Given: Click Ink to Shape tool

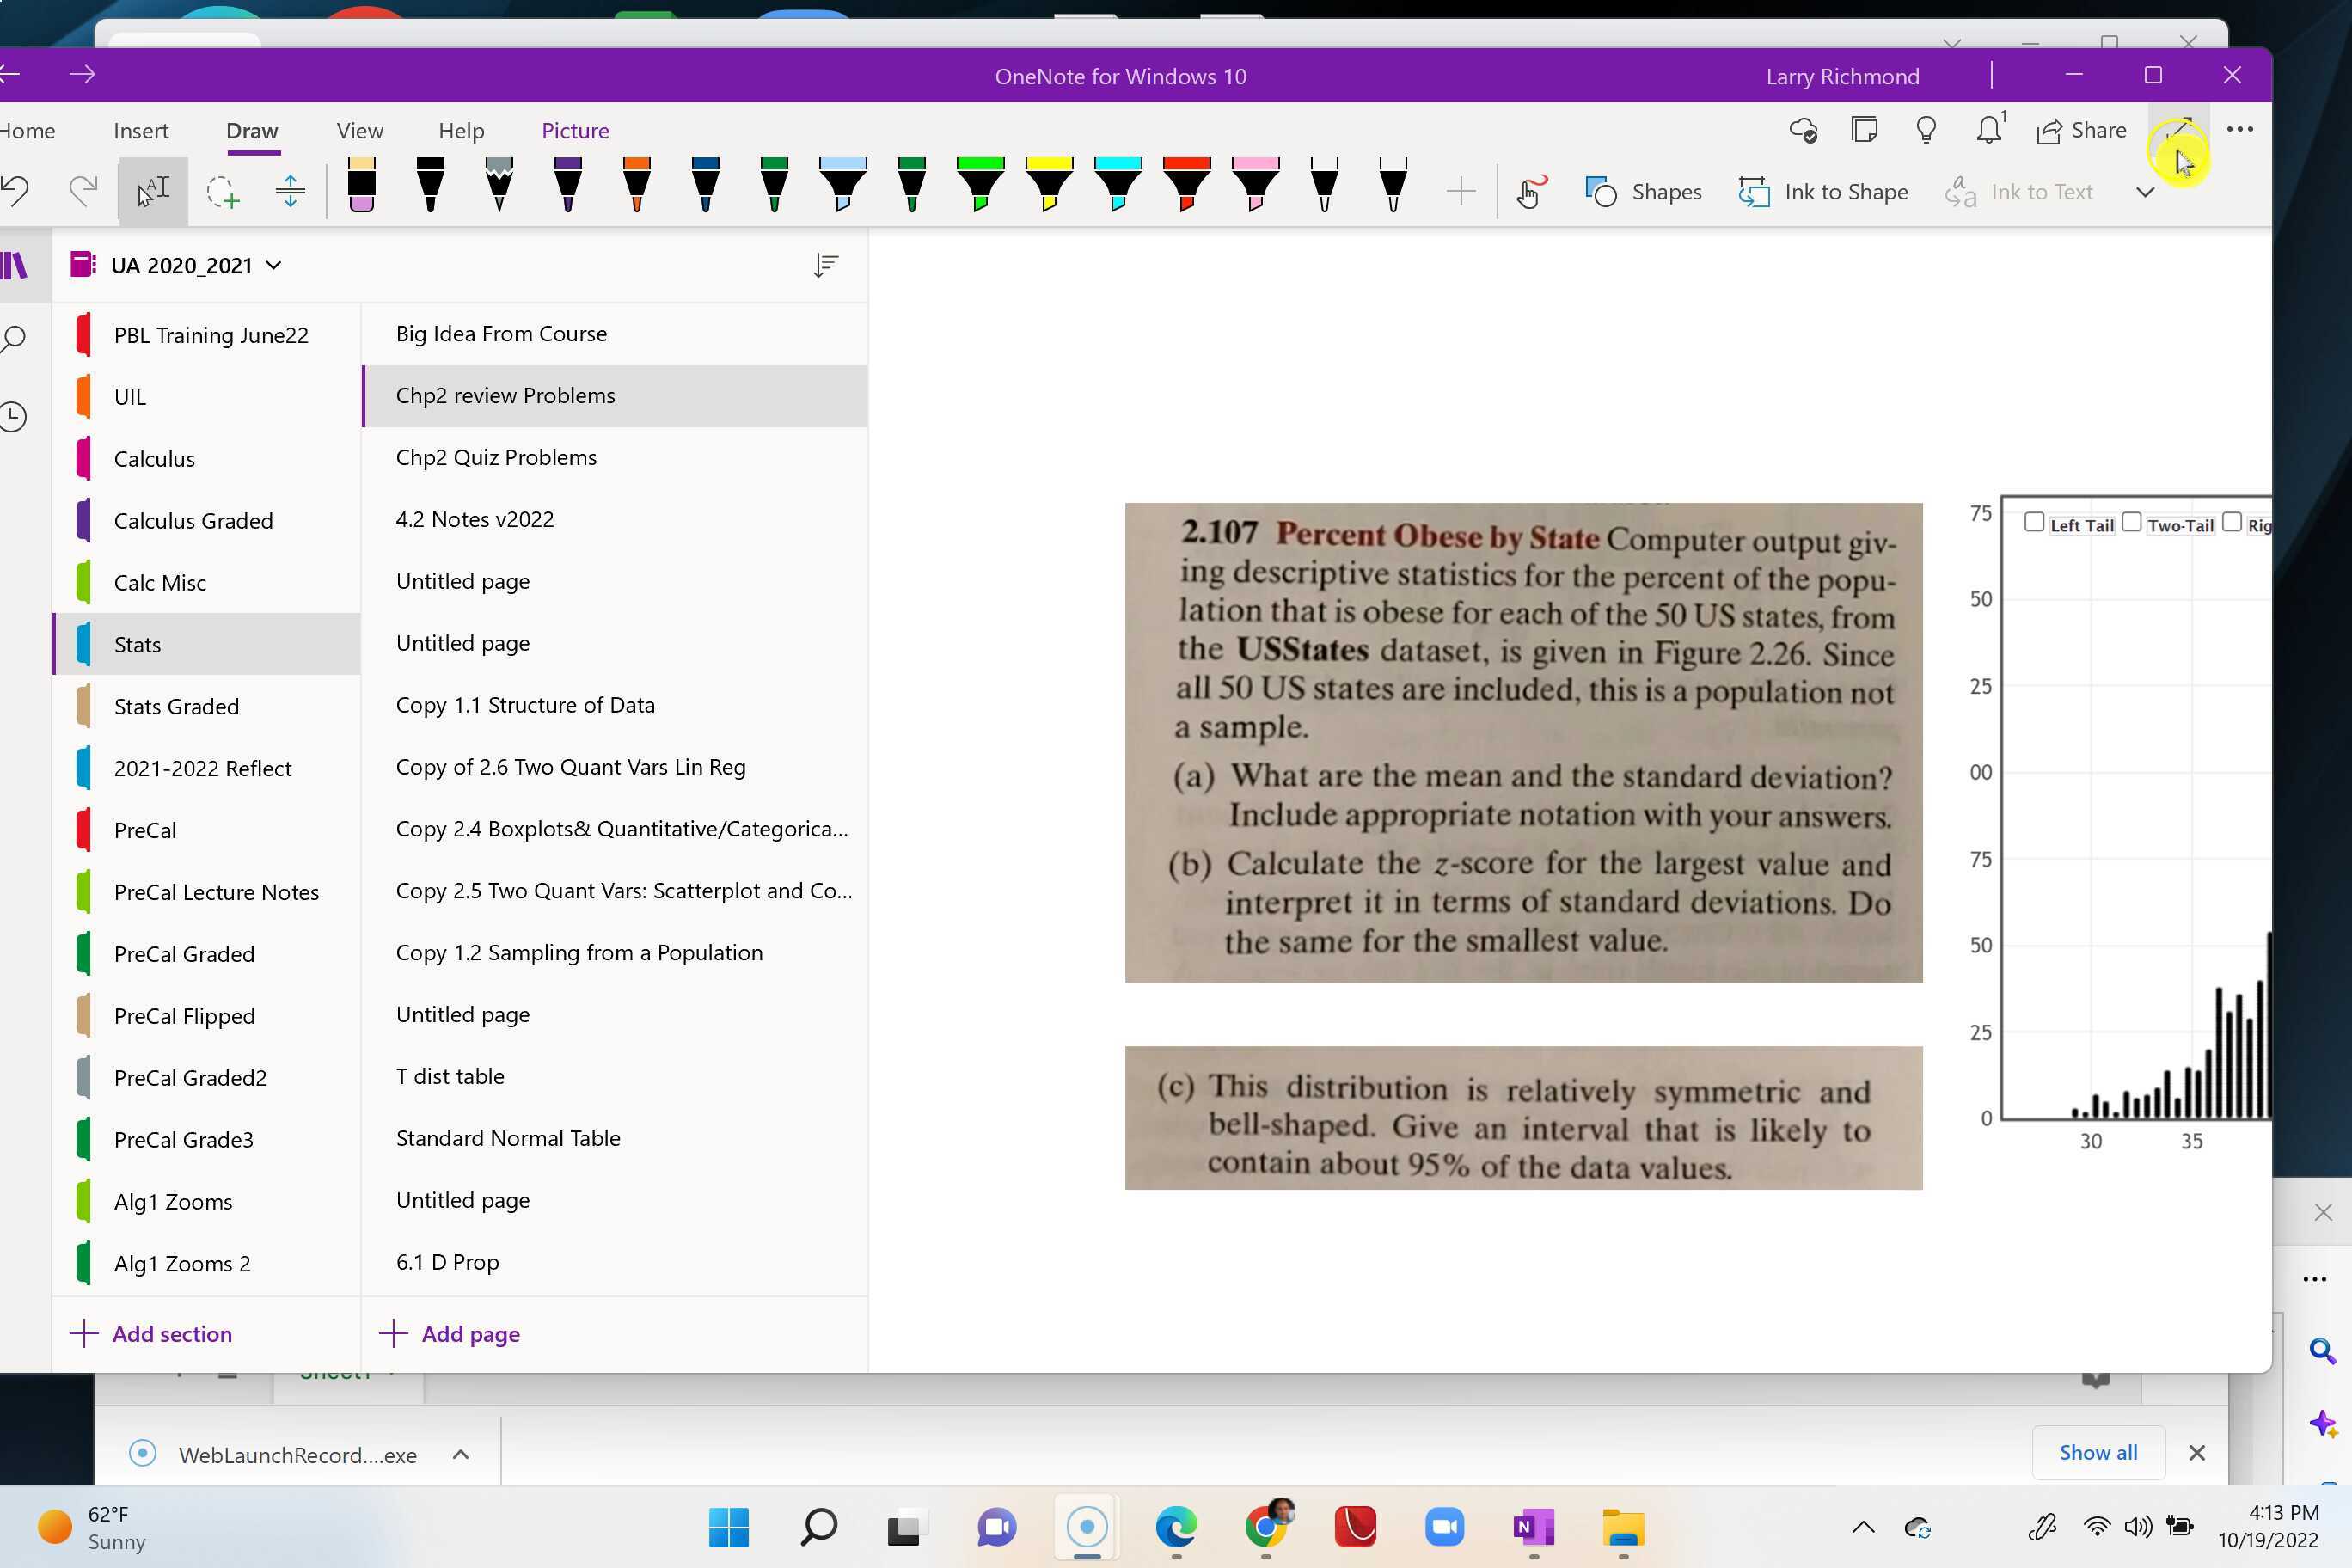Looking at the screenshot, I should pos(1823,191).
